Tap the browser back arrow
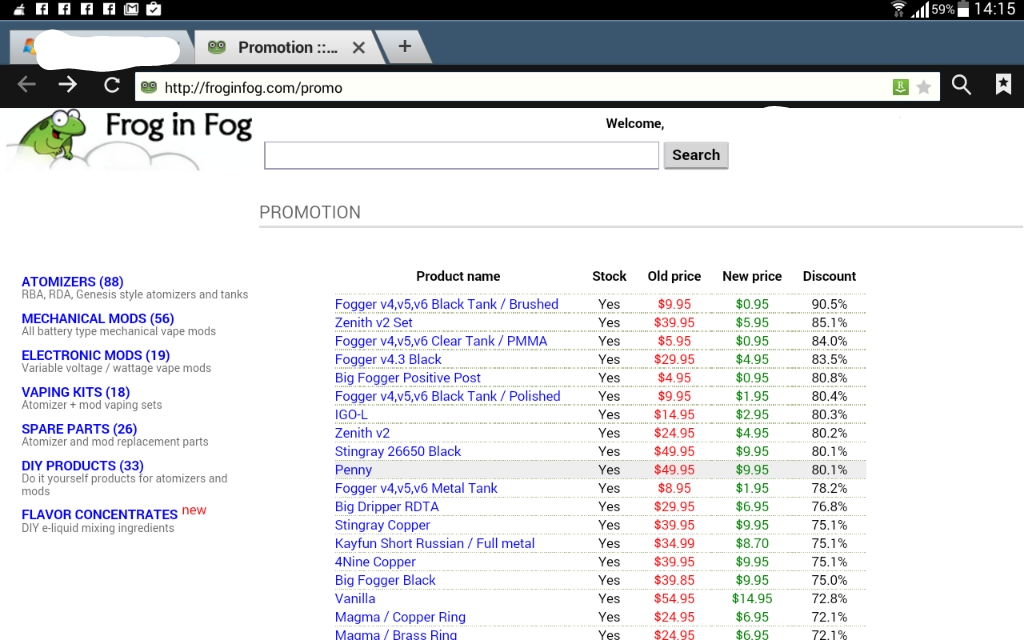Viewport: 1024px width, 640px height. (27, 85)
